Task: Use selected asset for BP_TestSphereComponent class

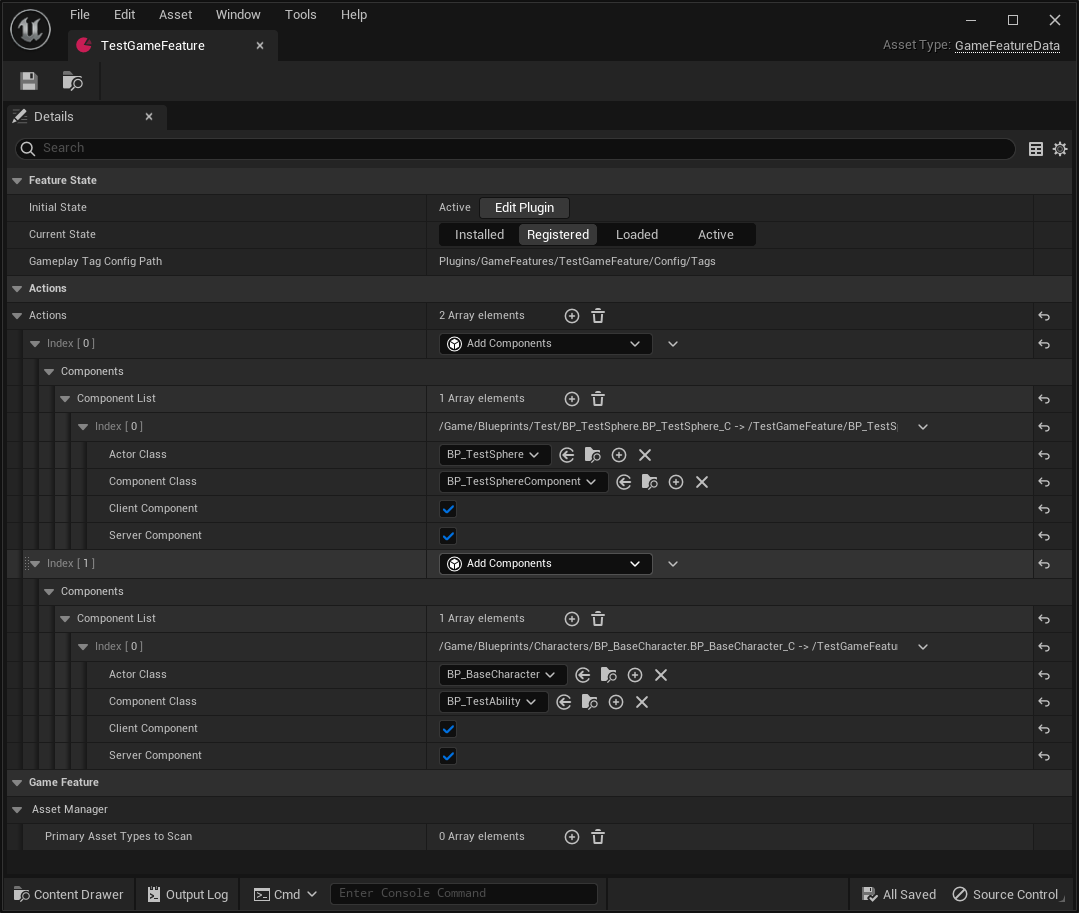Action: 623,482
